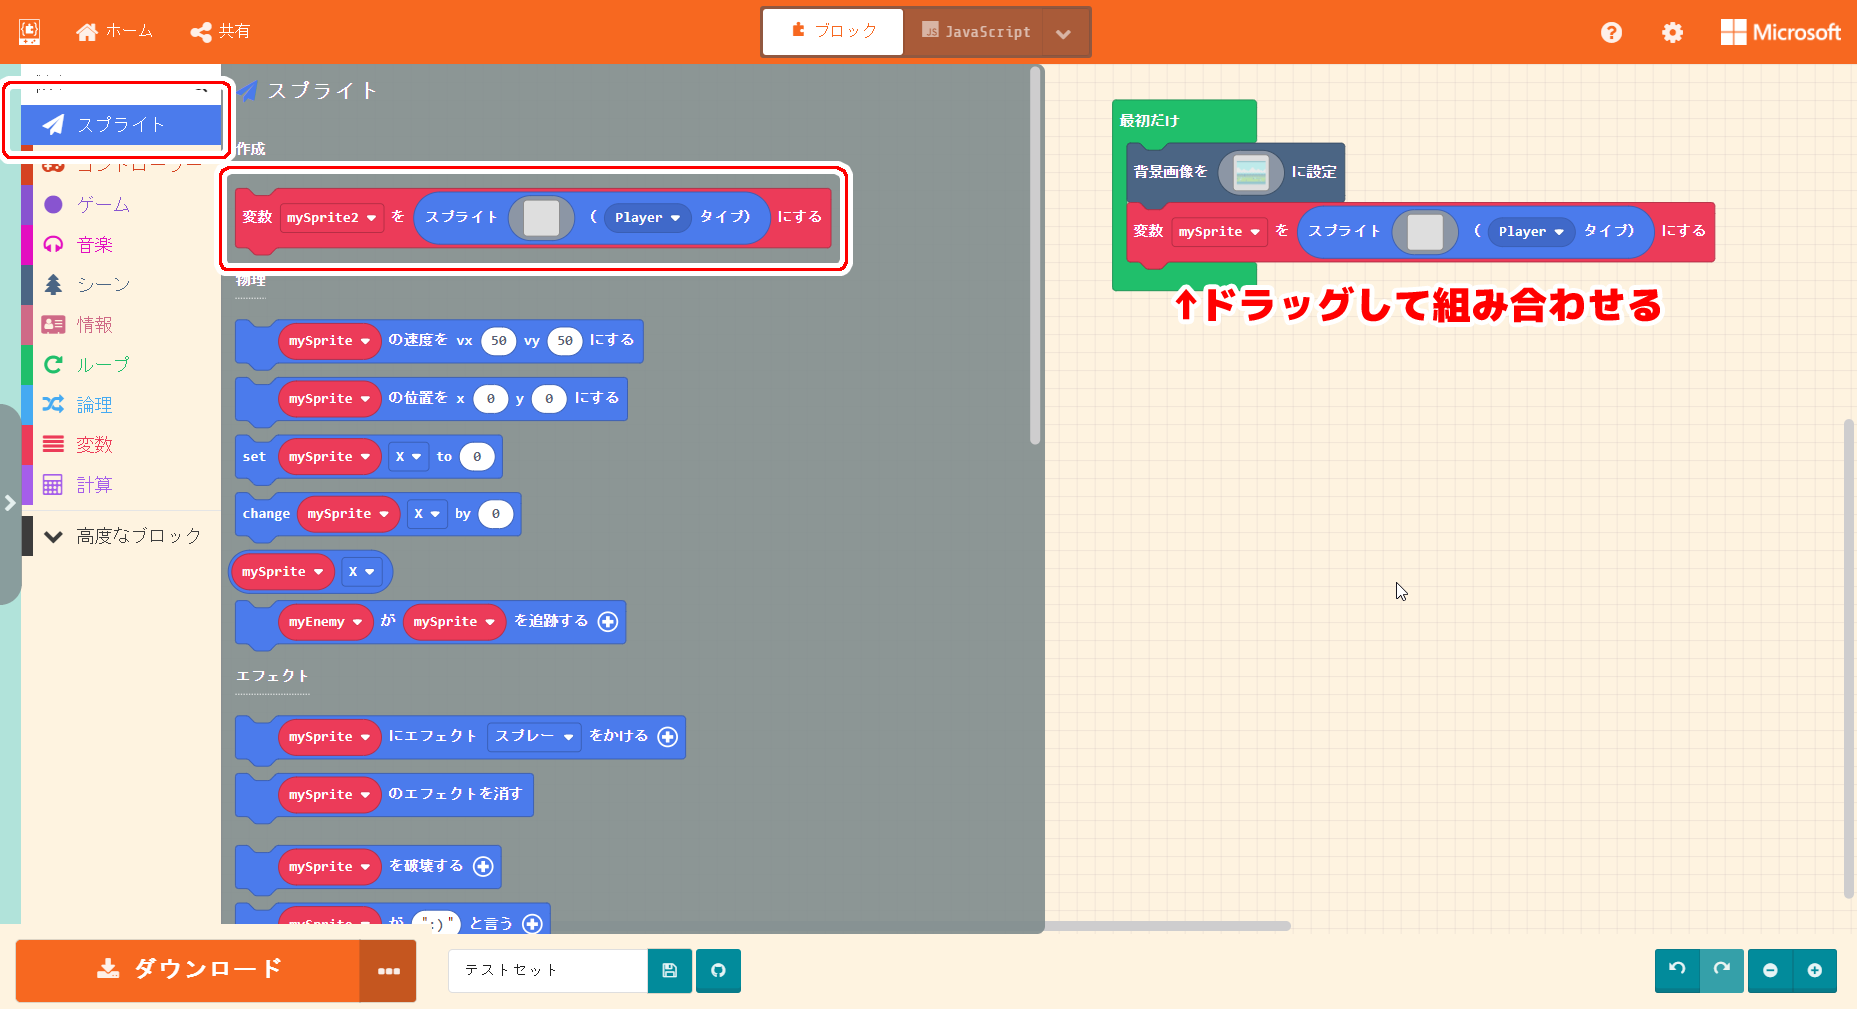The width and height of the screenshot is (1857, 1009).
Task: Expand と言う block with plus icon
Action: 532,923
